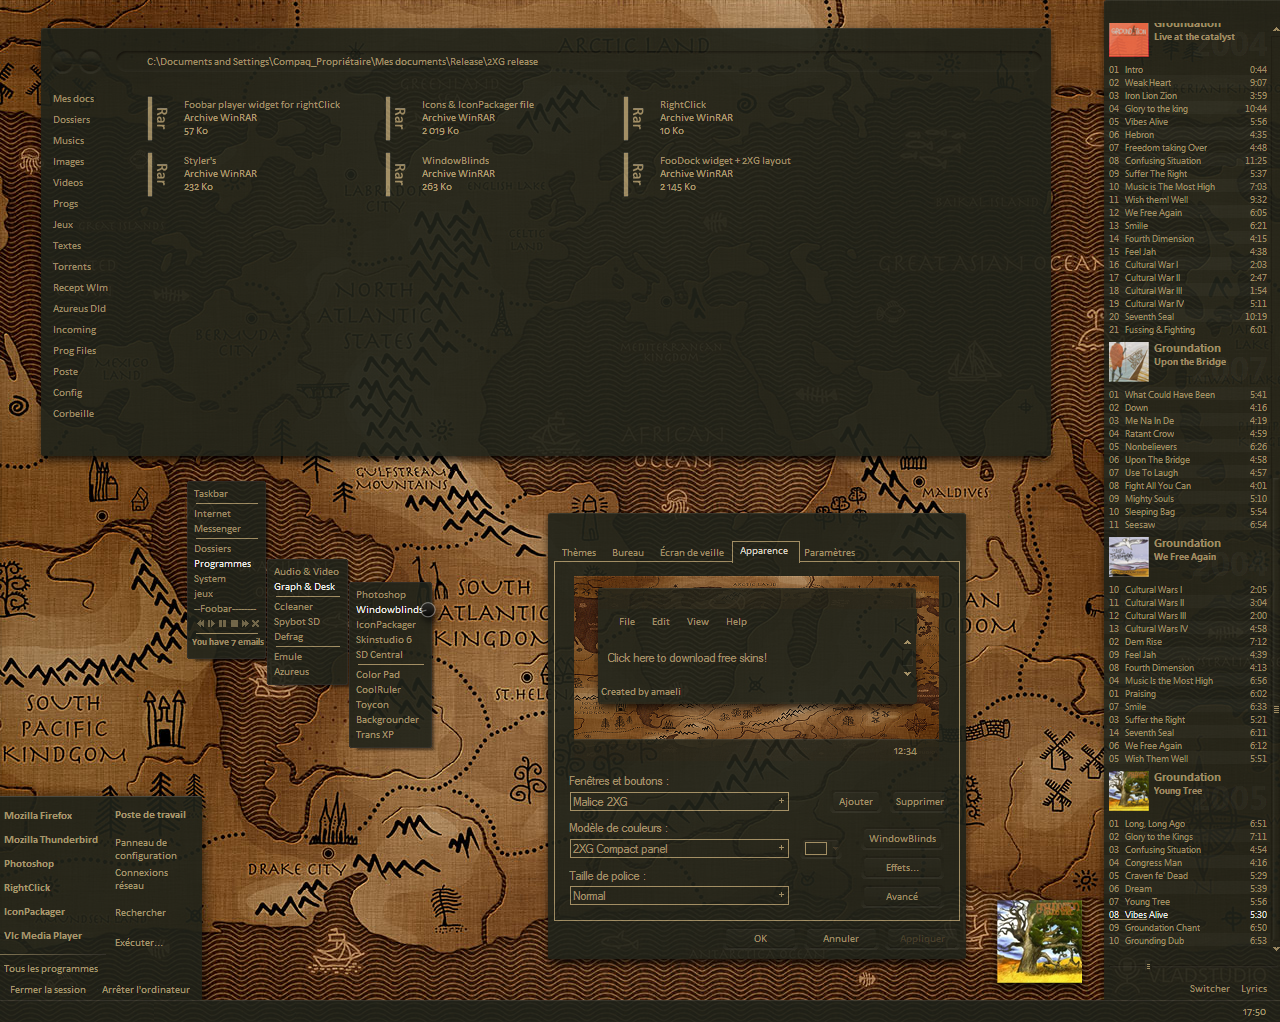Viewport: 1280px width, 1022px height.
Task: Click the skin preview scroll-down arrow
Action: [x=907, y=674]
